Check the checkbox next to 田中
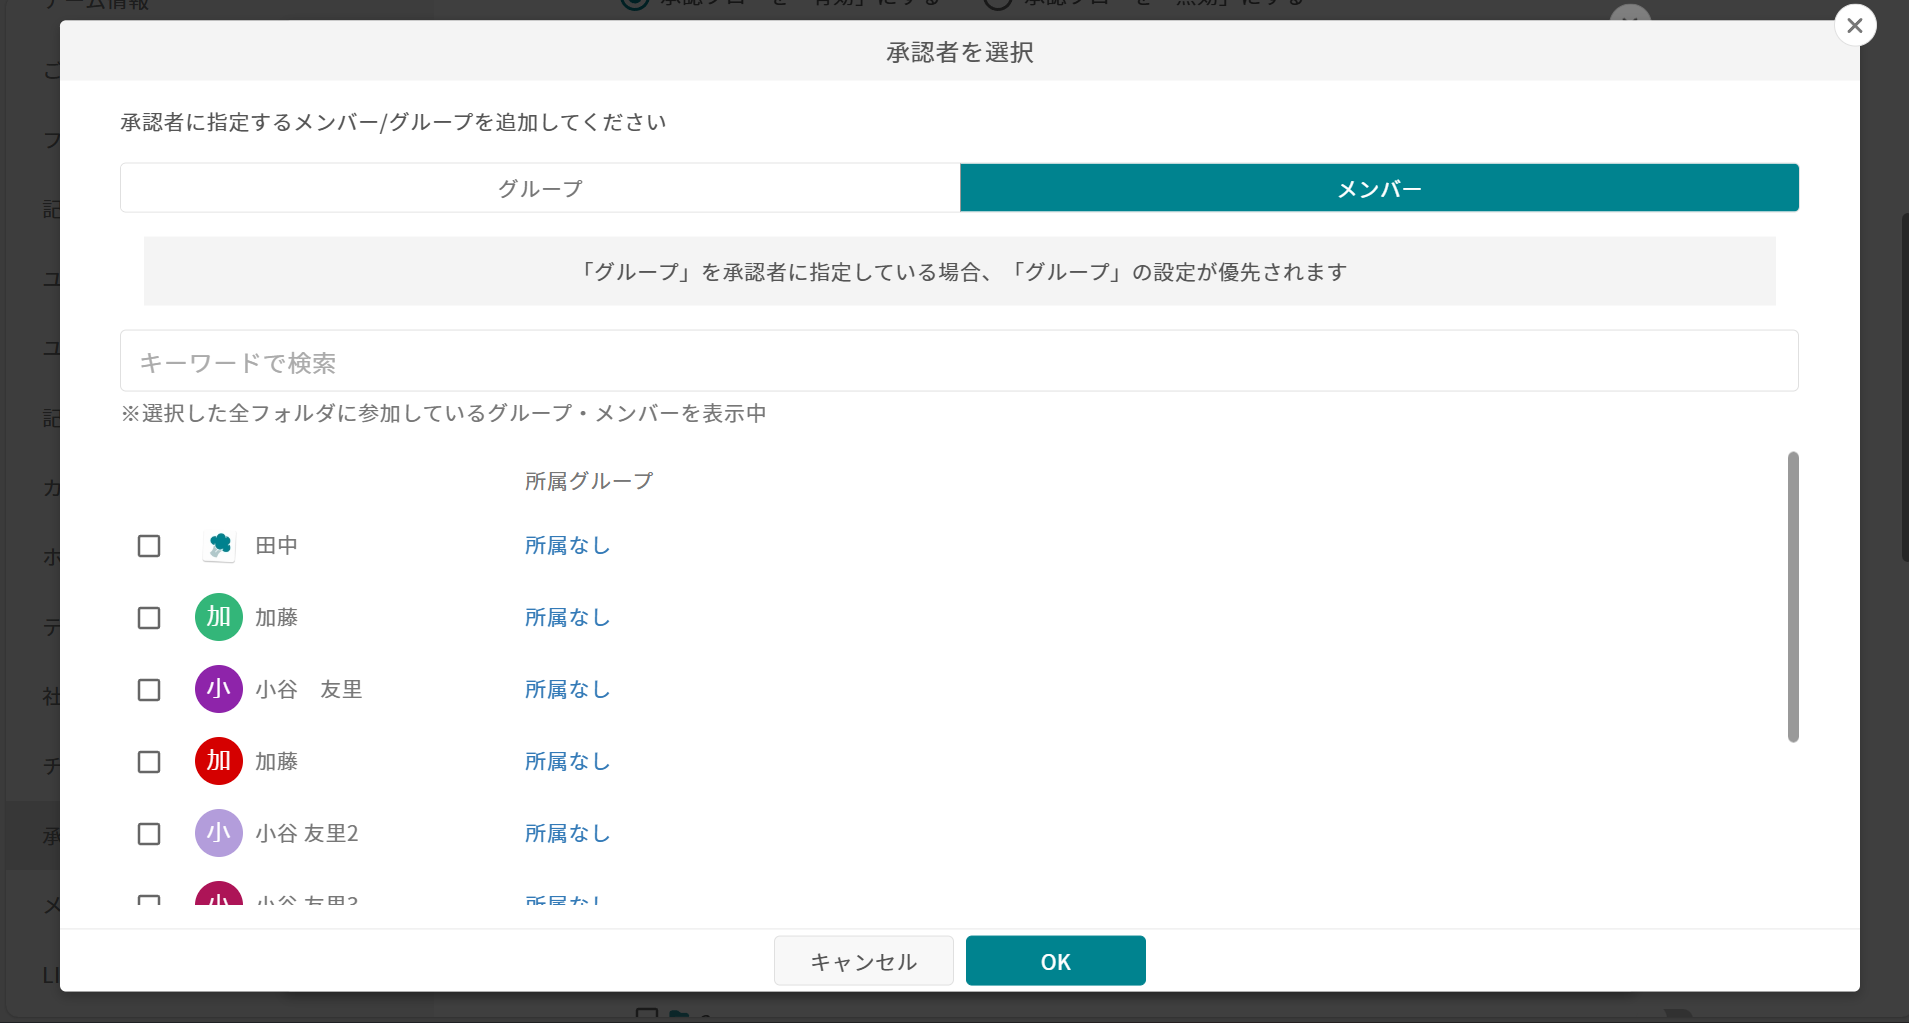 pos(149,545)
